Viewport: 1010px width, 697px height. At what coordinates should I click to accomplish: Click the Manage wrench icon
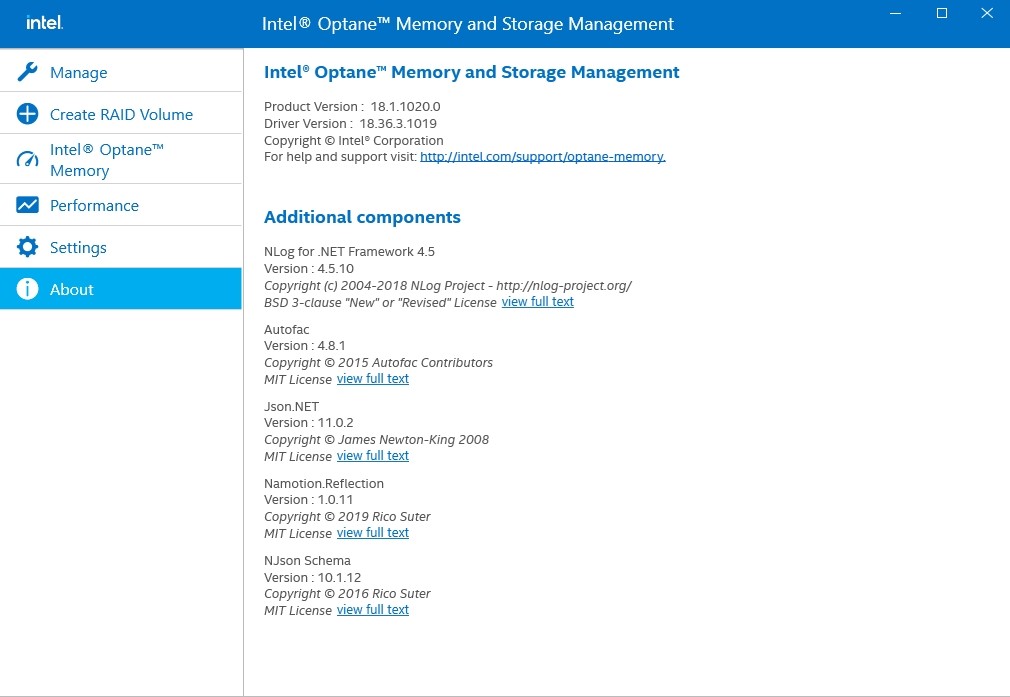coord(27,72)
